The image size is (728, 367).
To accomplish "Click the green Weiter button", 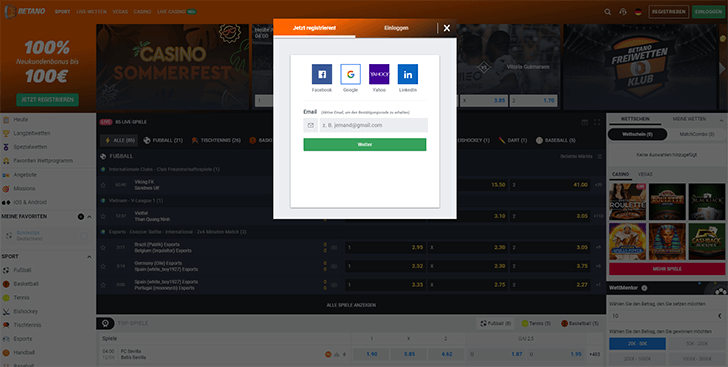I will (x=365, y=144).
